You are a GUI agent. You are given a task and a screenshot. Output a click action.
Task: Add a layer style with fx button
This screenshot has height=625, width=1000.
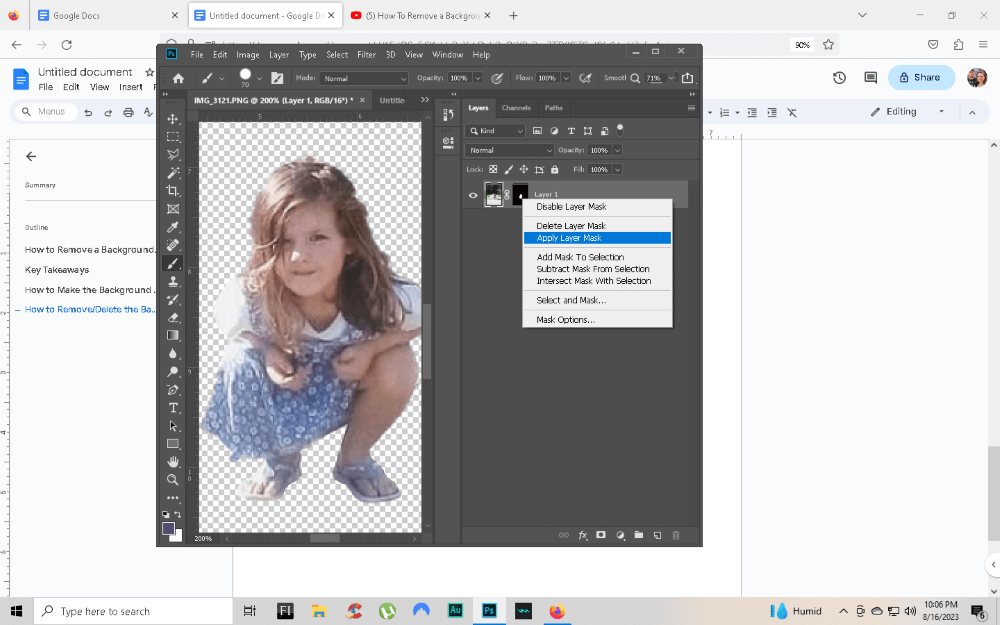point(582,535)
